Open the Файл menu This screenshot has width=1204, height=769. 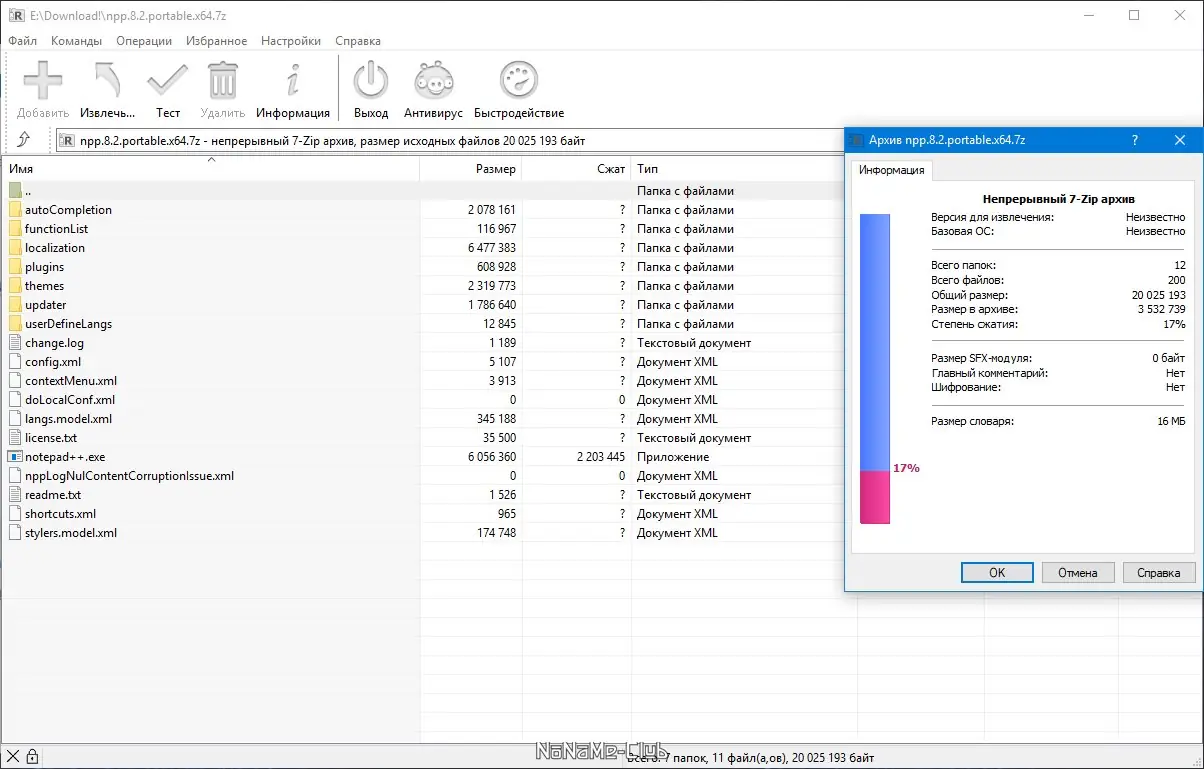(x=22, y=41)
